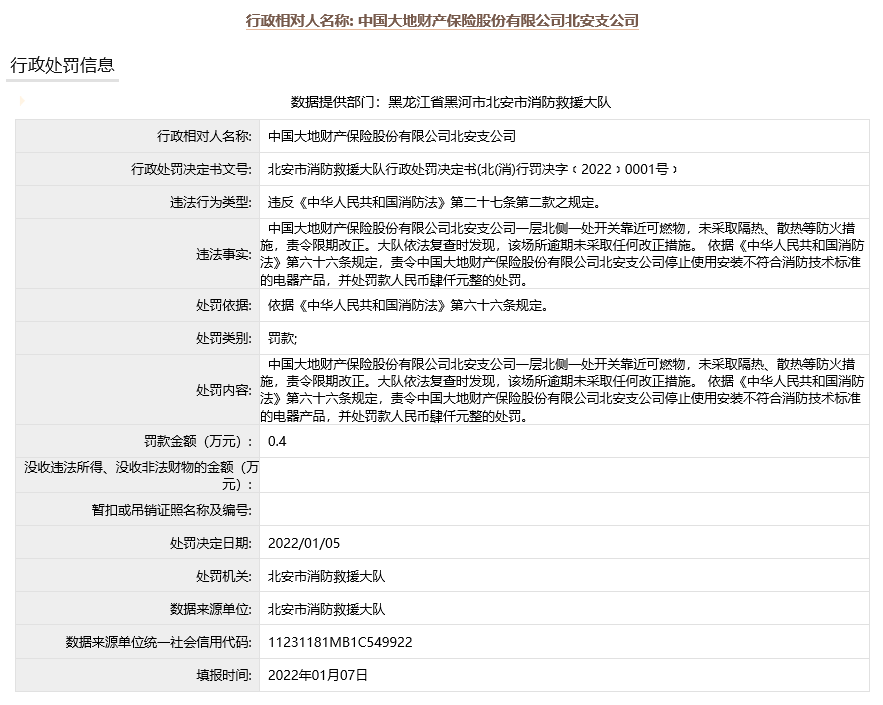883x705 pixels.
Task: Click 北安市消防救援大队 in 处罚机关 row
Action: 327,577
